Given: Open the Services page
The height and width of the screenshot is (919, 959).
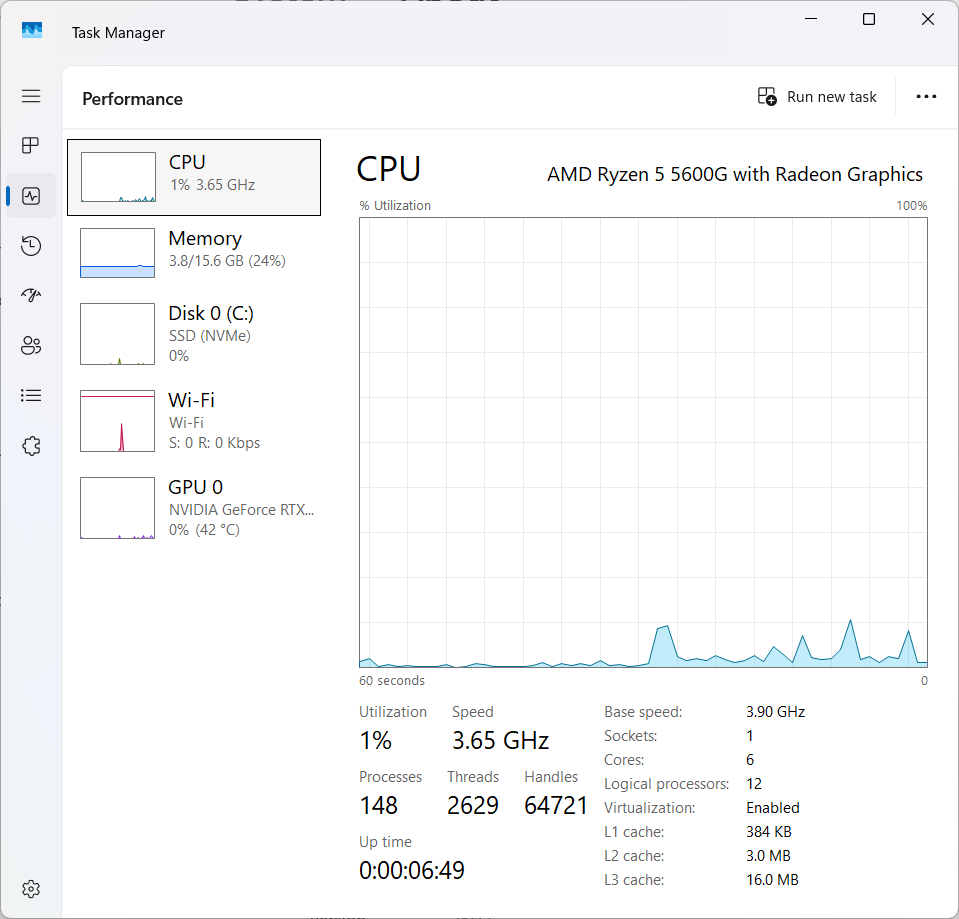Looking at the screenshot, I should (31, 446).
